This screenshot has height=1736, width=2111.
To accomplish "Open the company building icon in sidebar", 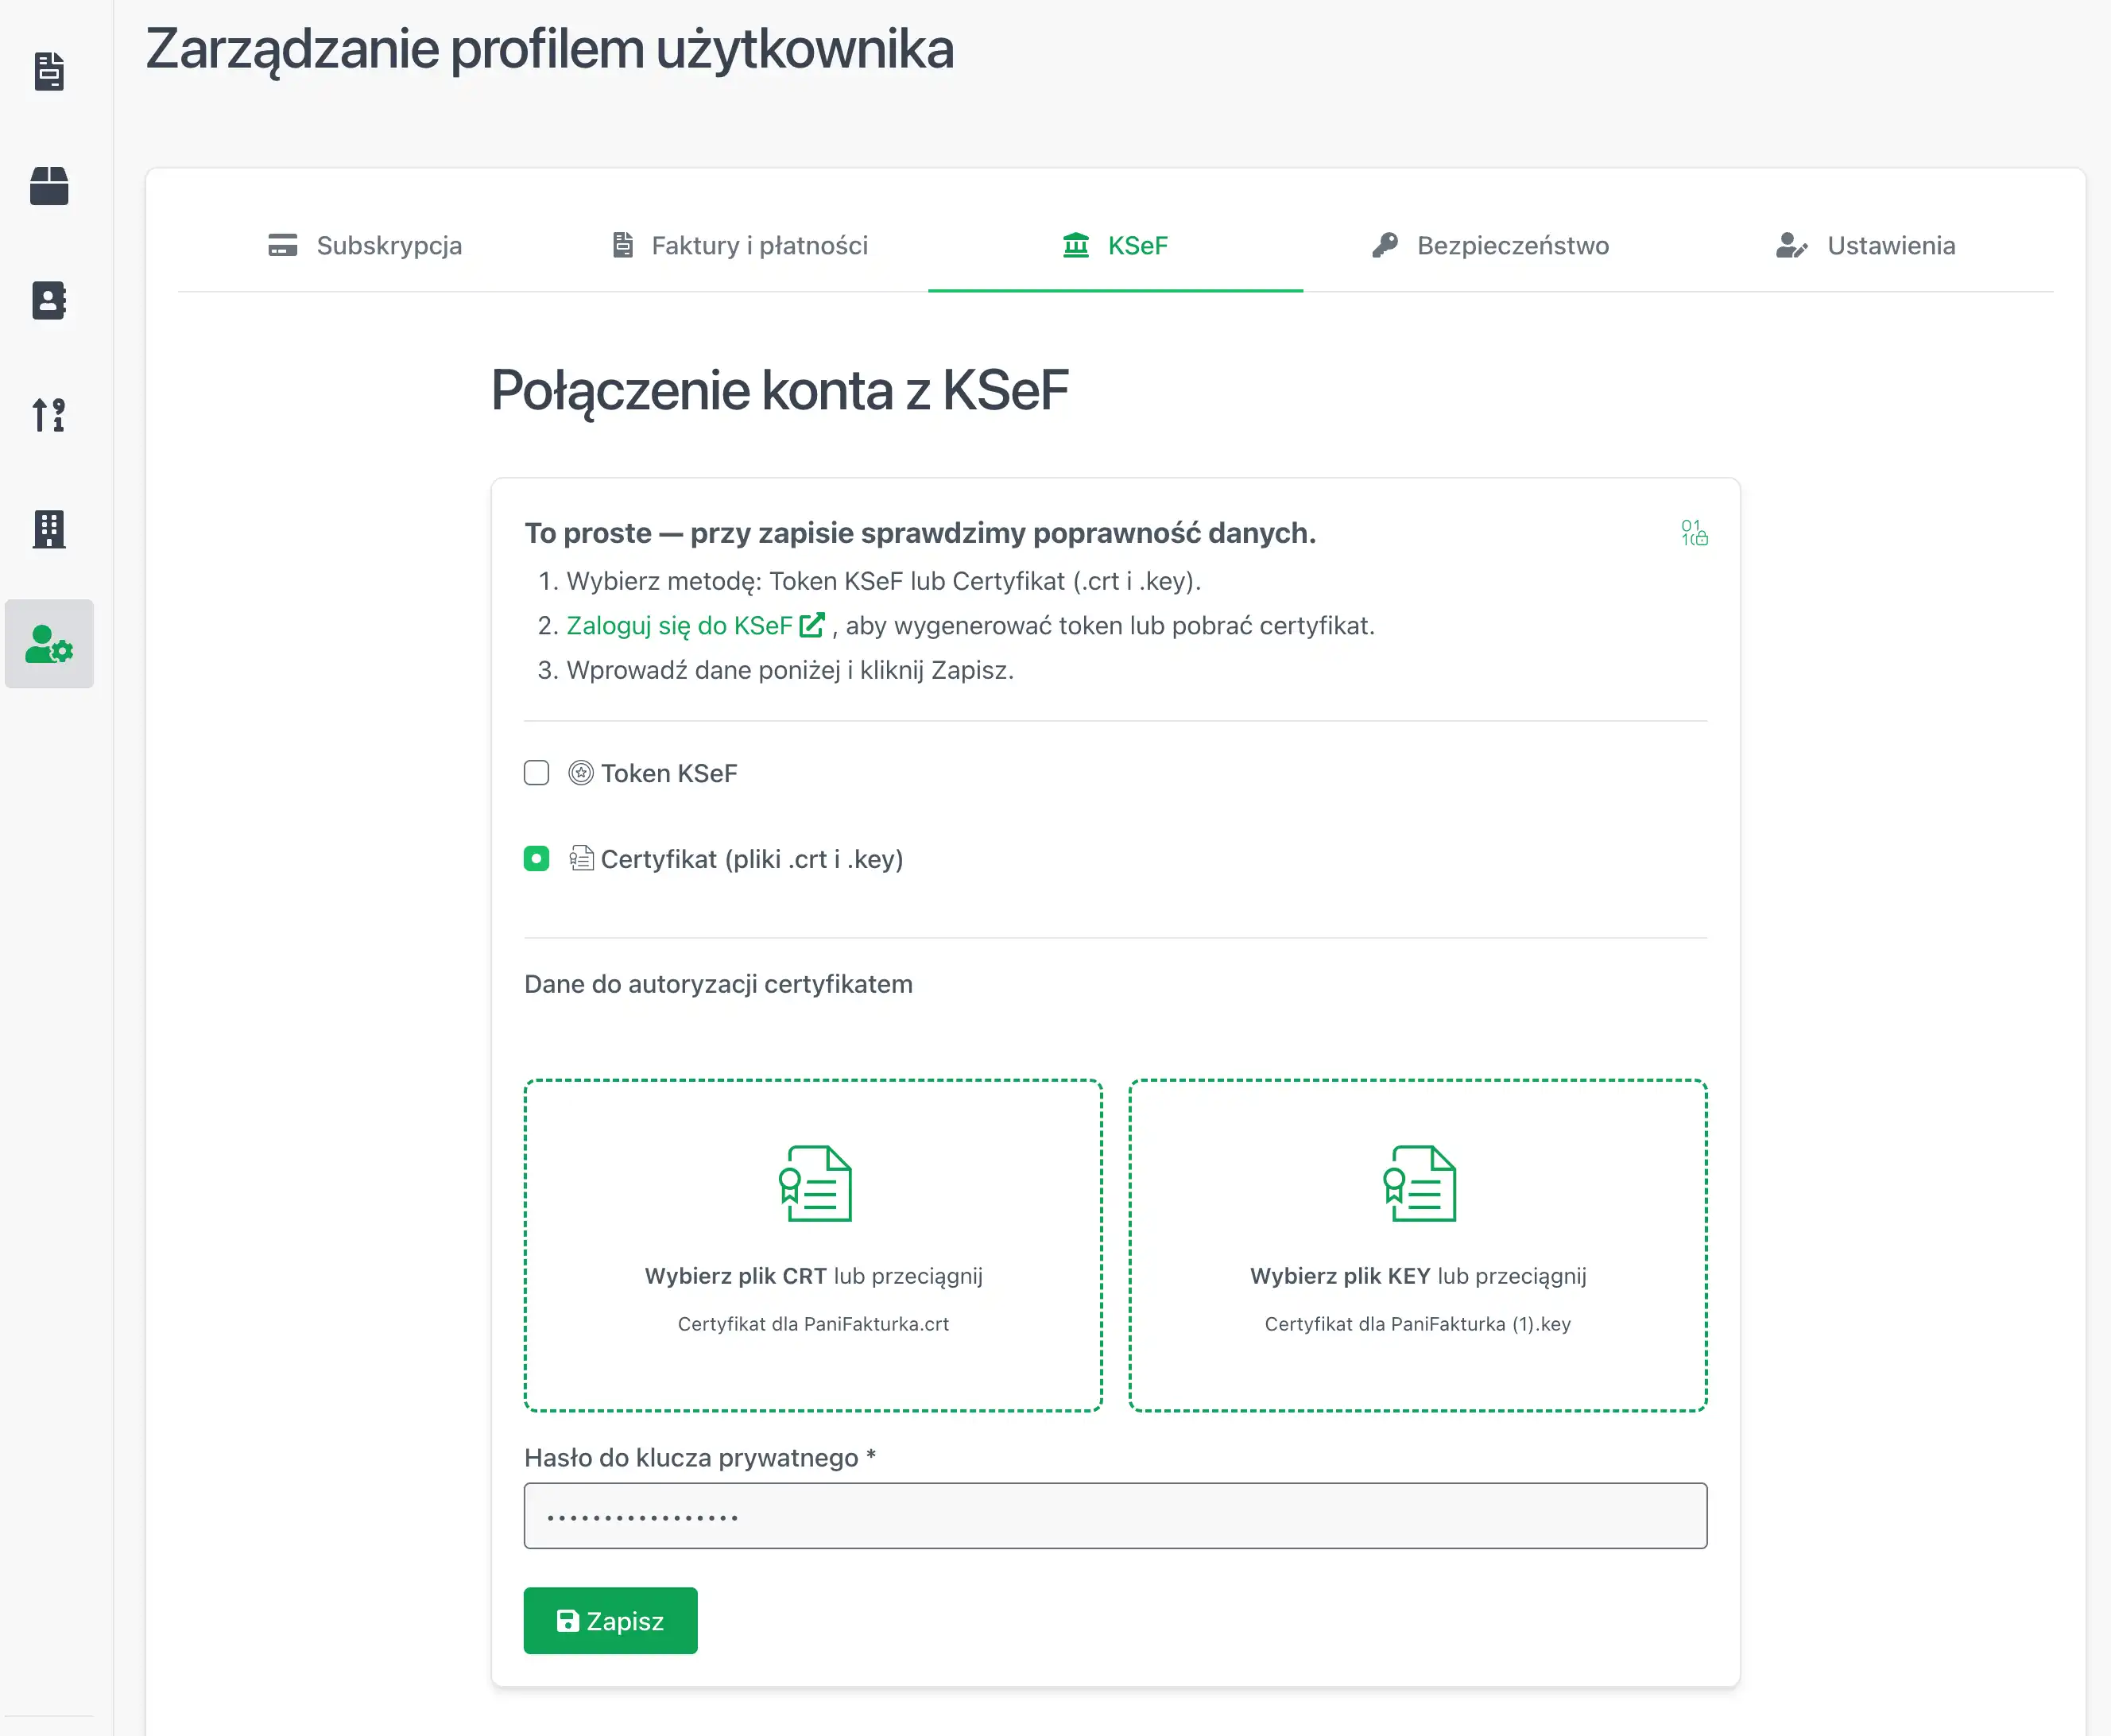I will tap(49, 530).
